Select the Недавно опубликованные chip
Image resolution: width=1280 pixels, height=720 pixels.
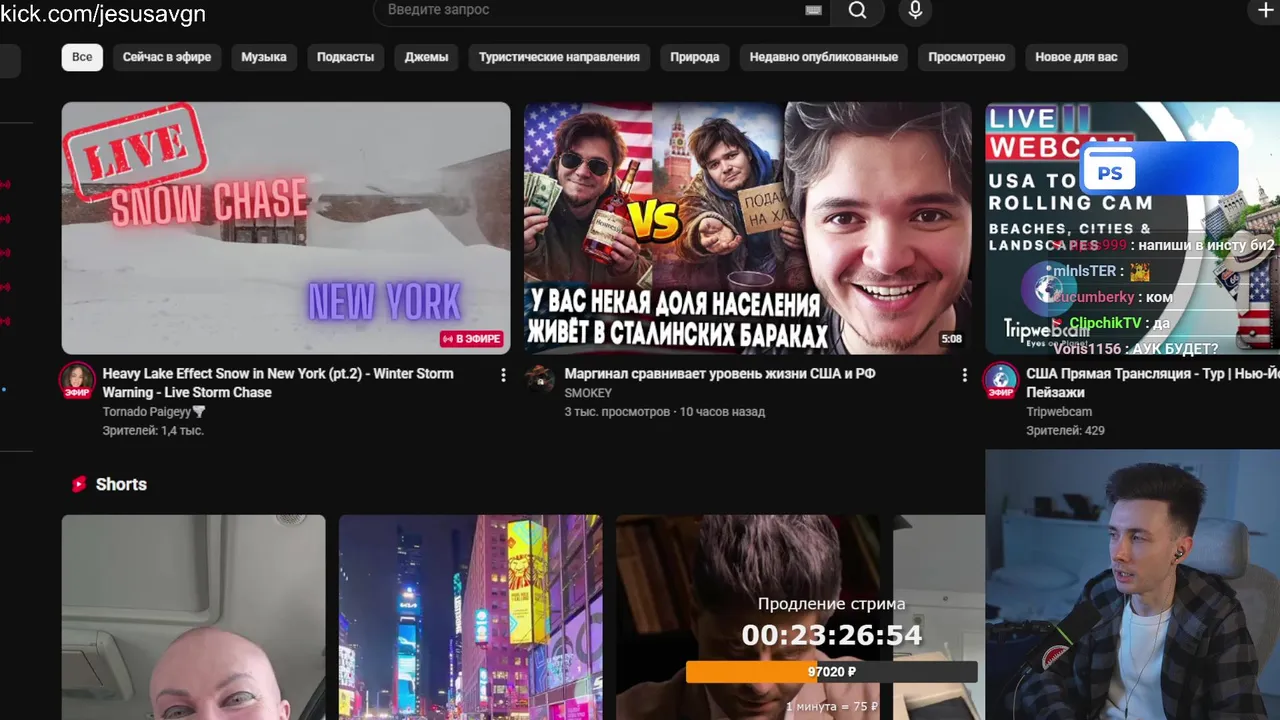tap(824, 57)
